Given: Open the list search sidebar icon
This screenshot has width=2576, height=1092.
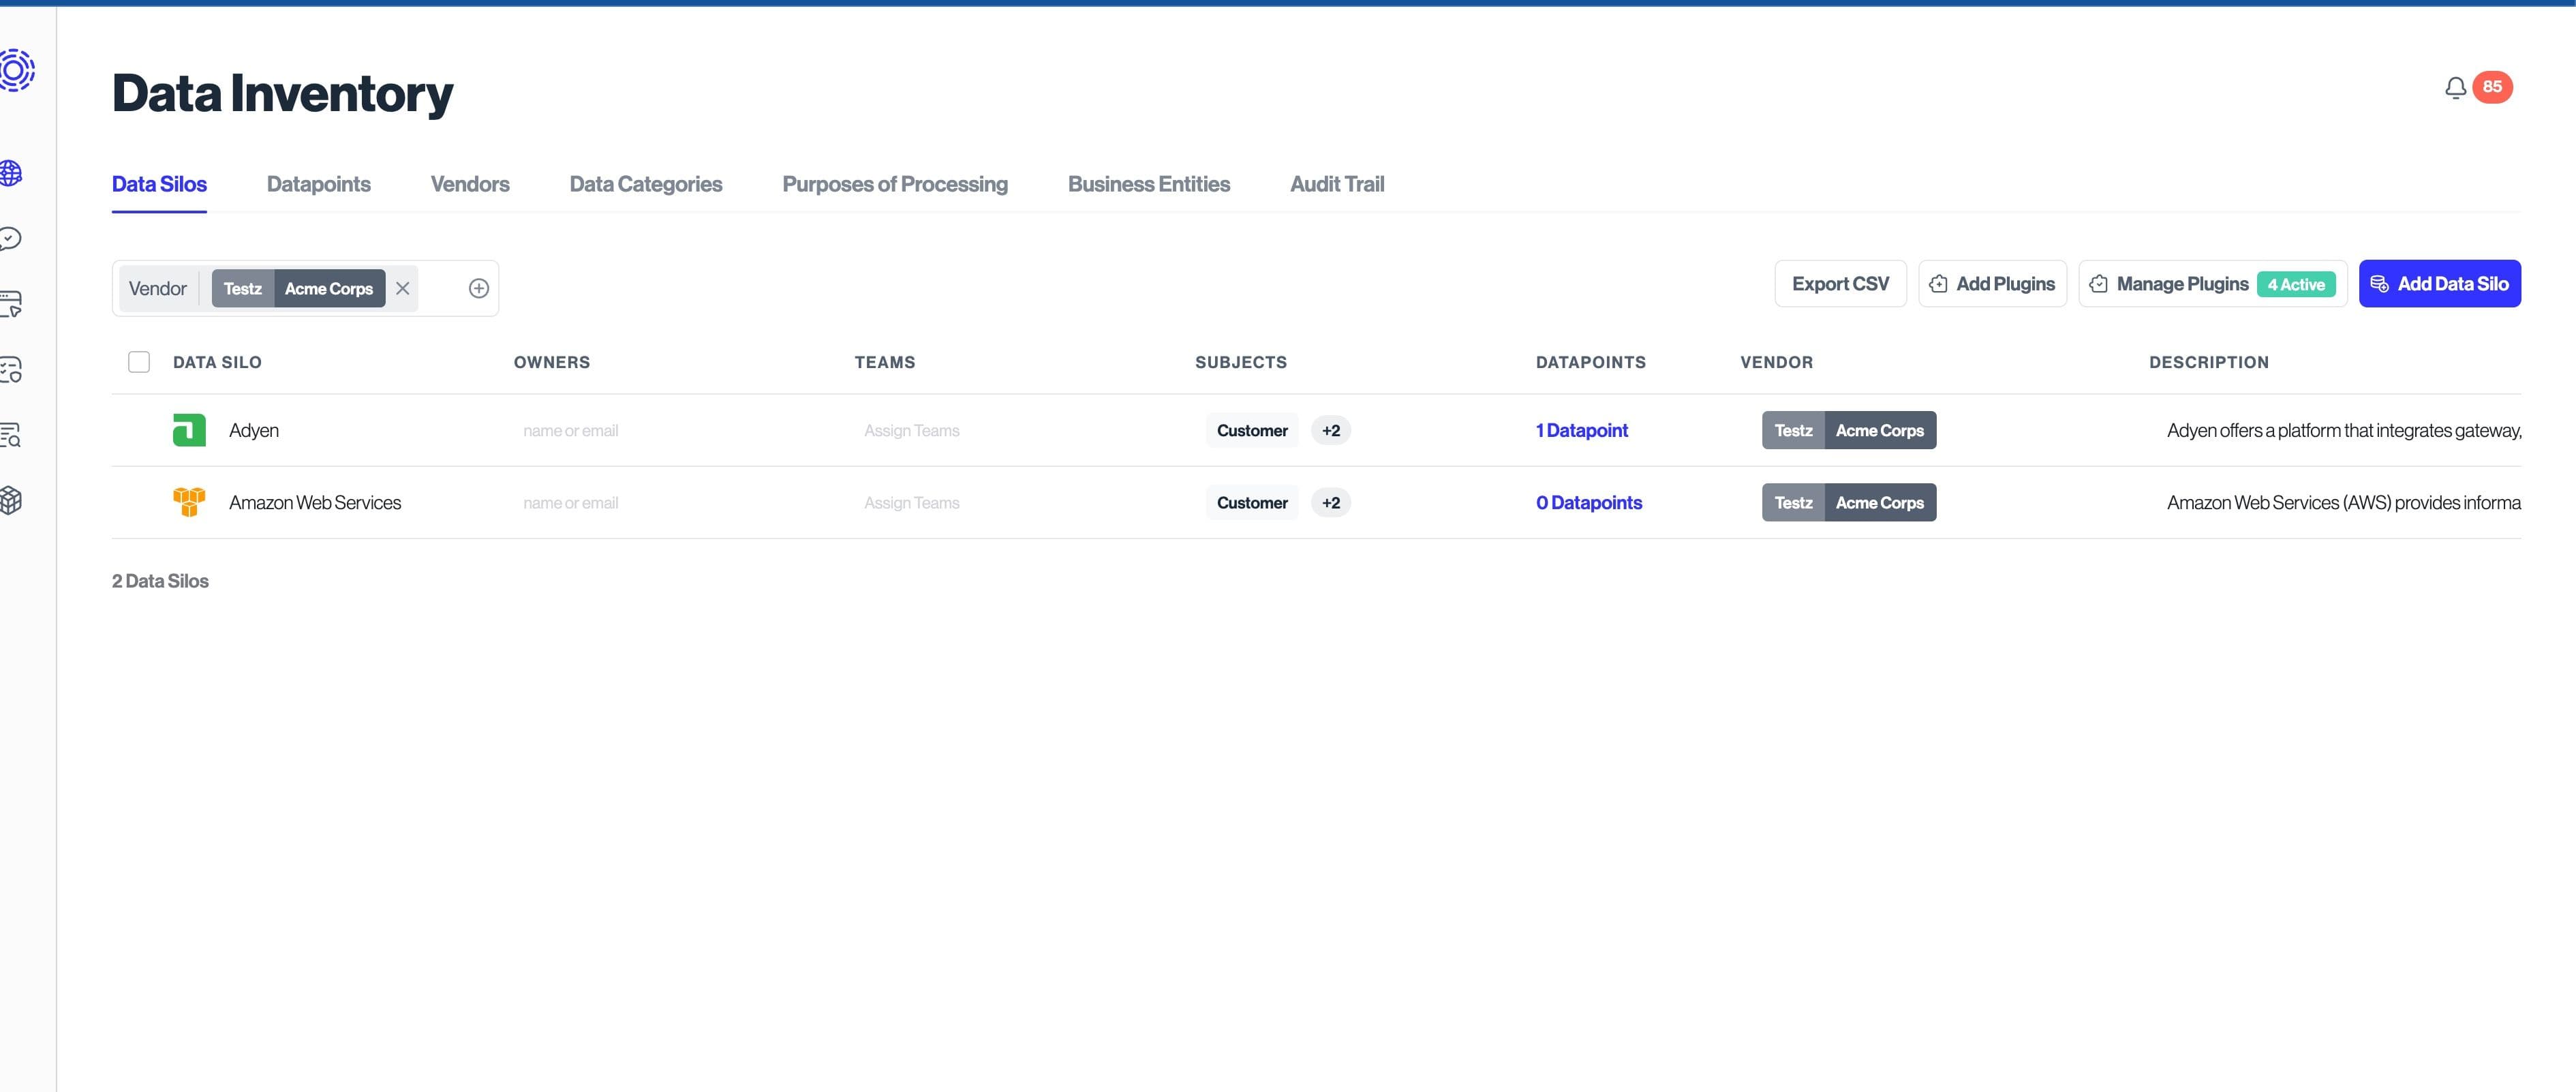Looking at the screenshot, I should pyautogui.click(x=11, y=435).
